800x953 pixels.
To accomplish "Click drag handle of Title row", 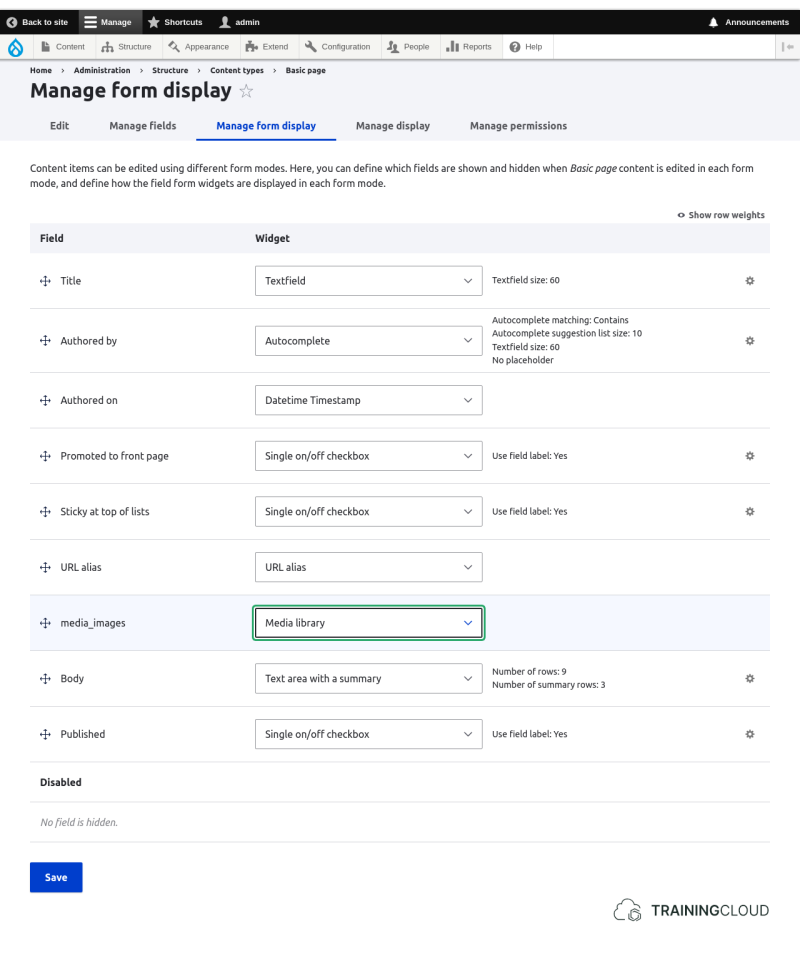I will [x=46, y=281].
